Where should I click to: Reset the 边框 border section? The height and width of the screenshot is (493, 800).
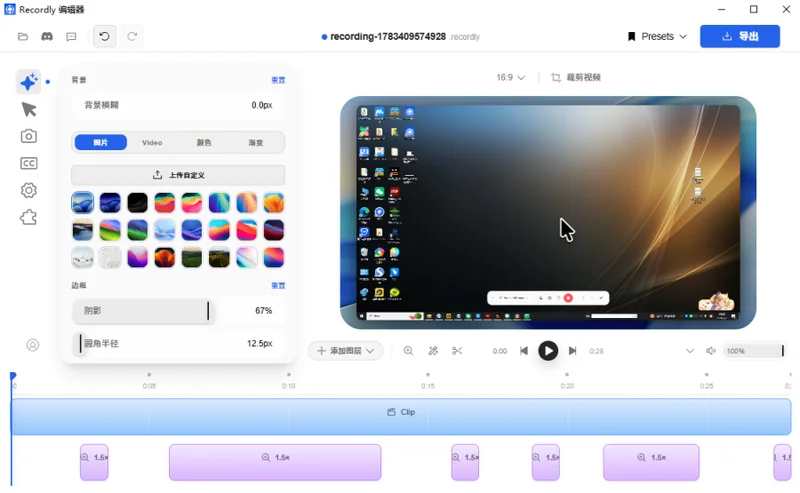(x=278, y=286)
